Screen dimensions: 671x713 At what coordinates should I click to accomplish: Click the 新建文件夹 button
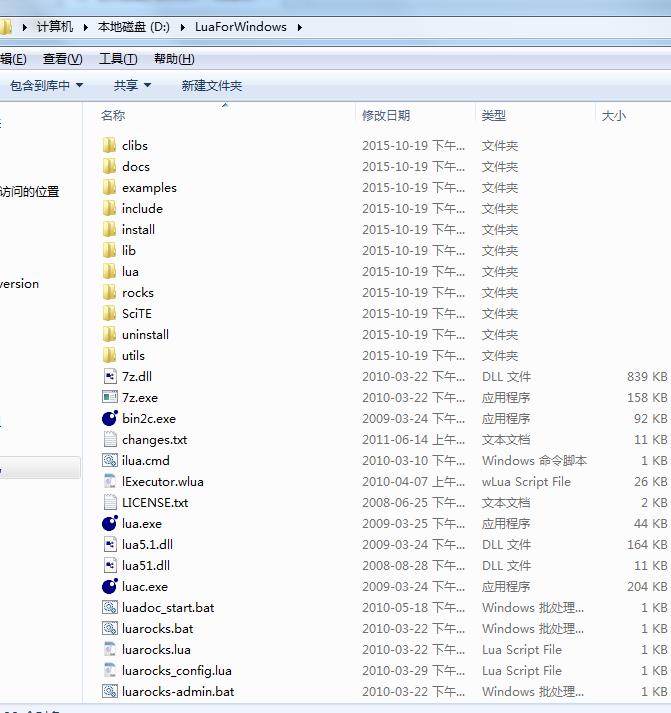point(211,86)
